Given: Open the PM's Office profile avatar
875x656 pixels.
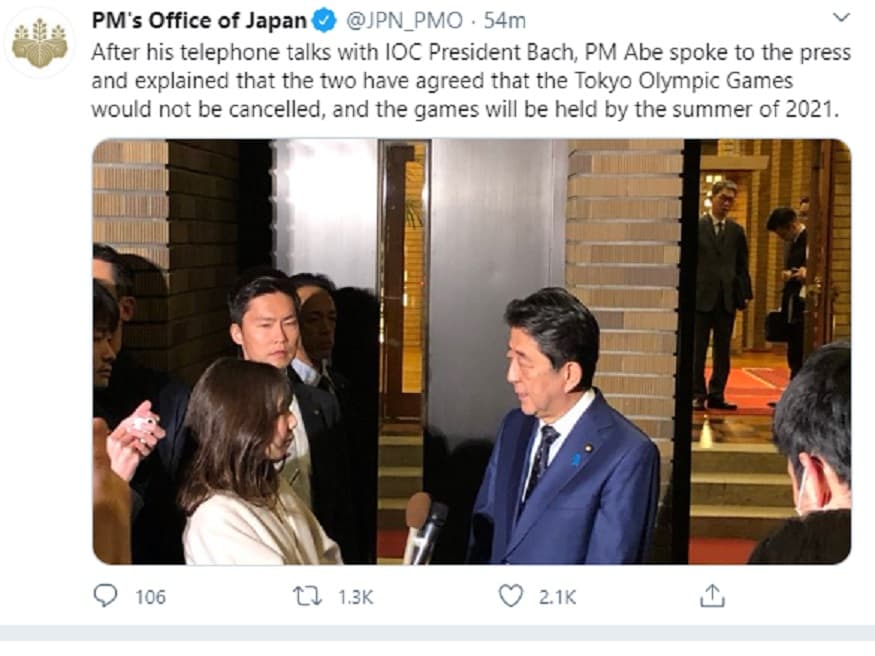Looking at the screenshot, I should coord(40,42).
